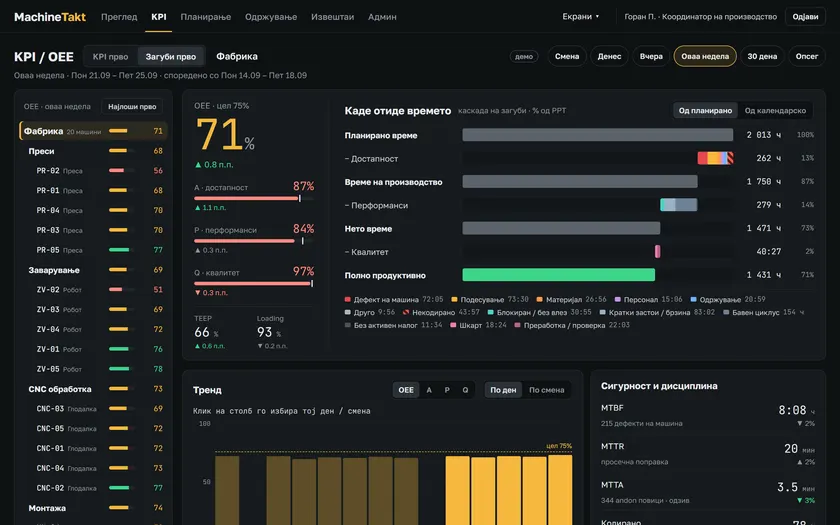
Task: Expand the Екрани dropdown
Action: click(581, 17)
